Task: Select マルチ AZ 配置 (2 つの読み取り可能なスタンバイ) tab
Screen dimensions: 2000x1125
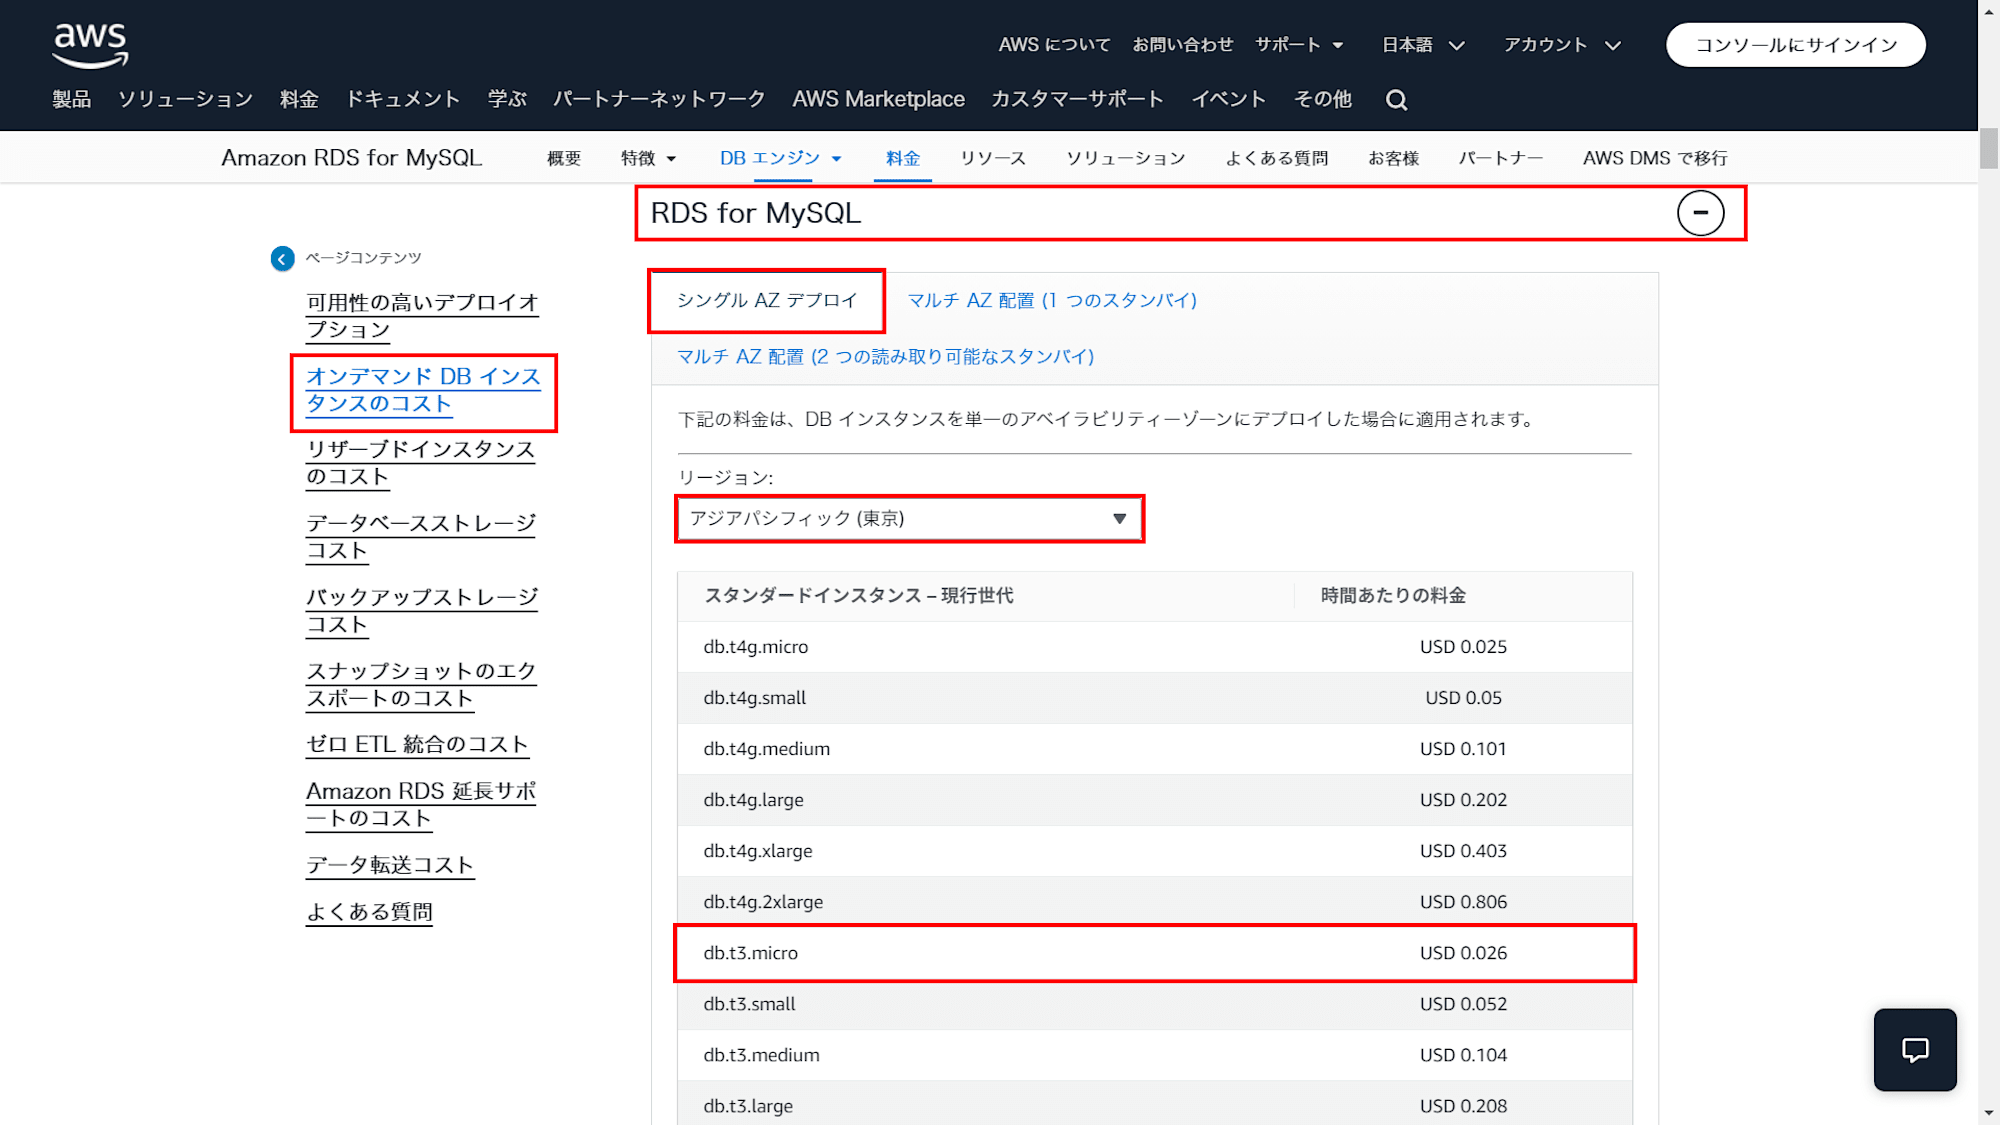Action: tap(886, 357)
